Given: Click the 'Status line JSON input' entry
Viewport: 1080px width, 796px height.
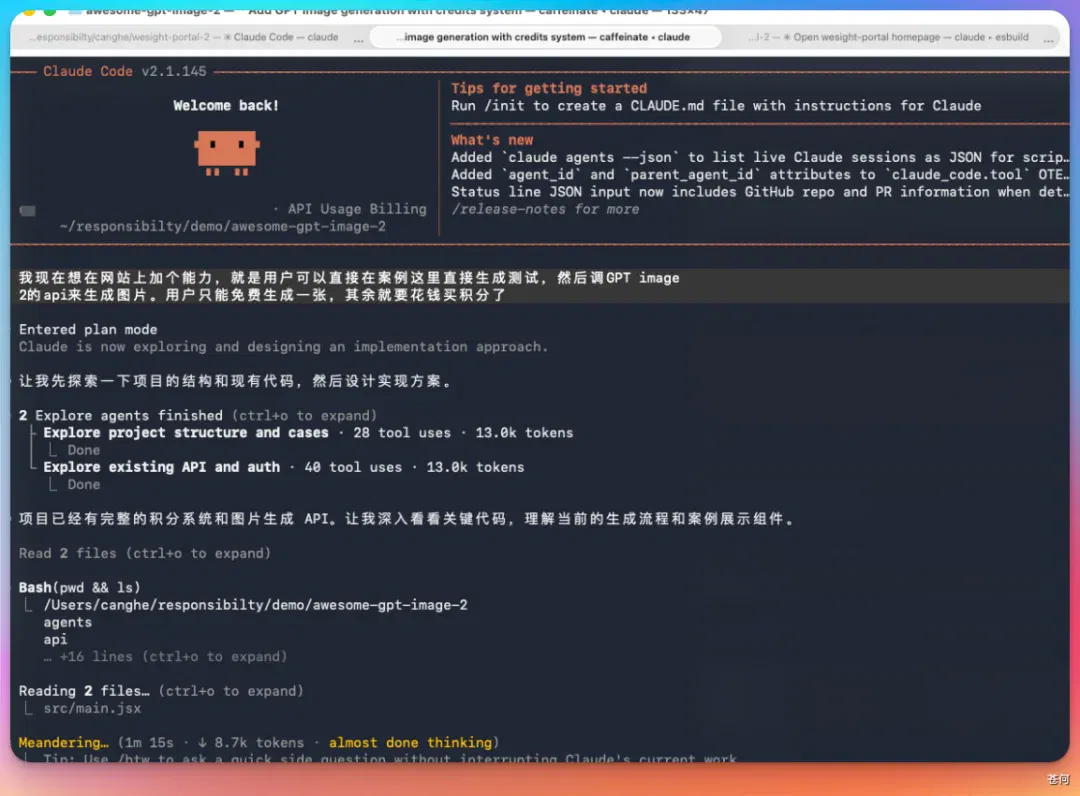Looking at the screenshot, I should click(760, 191).
